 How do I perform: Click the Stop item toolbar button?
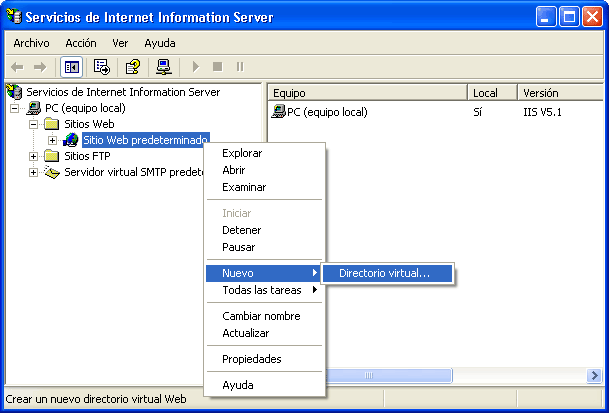pyautogui.click(x=218, y=67)
